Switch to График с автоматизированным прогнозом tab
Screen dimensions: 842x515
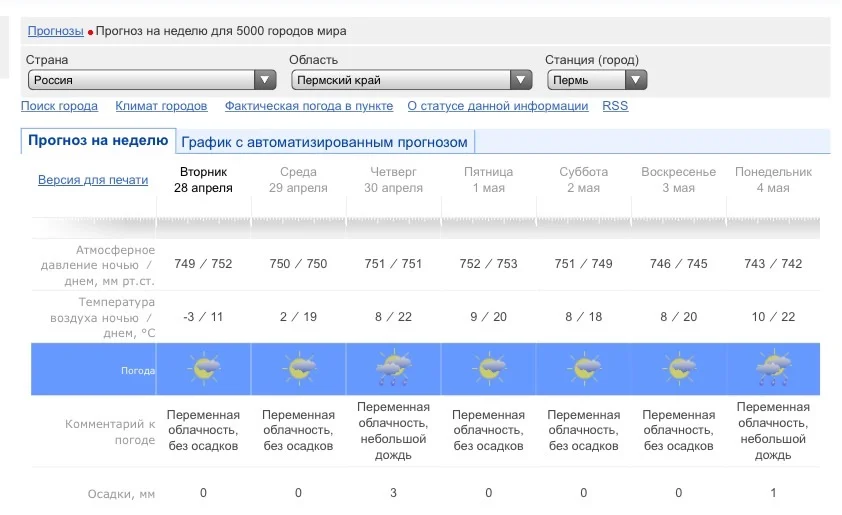click(324, 142)
